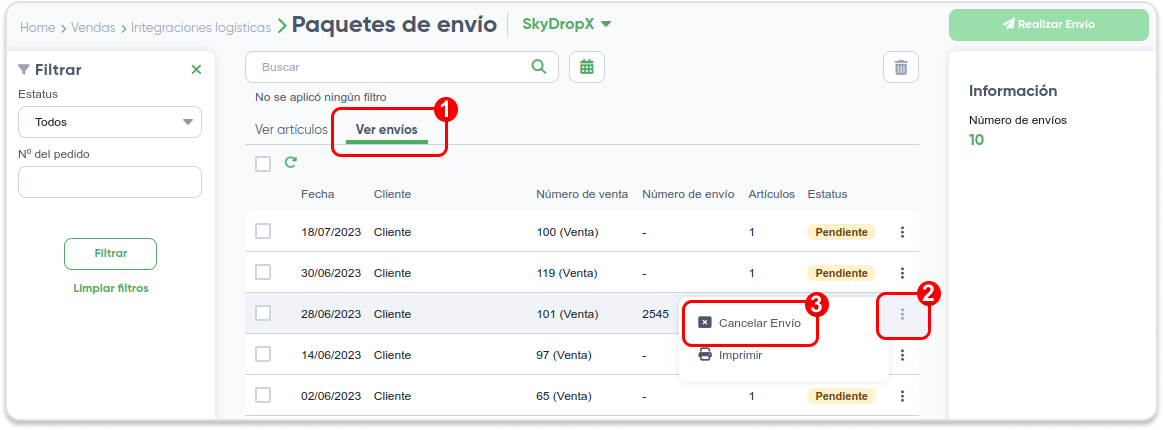
Task: Click the green Filtrar button
Action: pyautogui.click(x=111, y=254)
